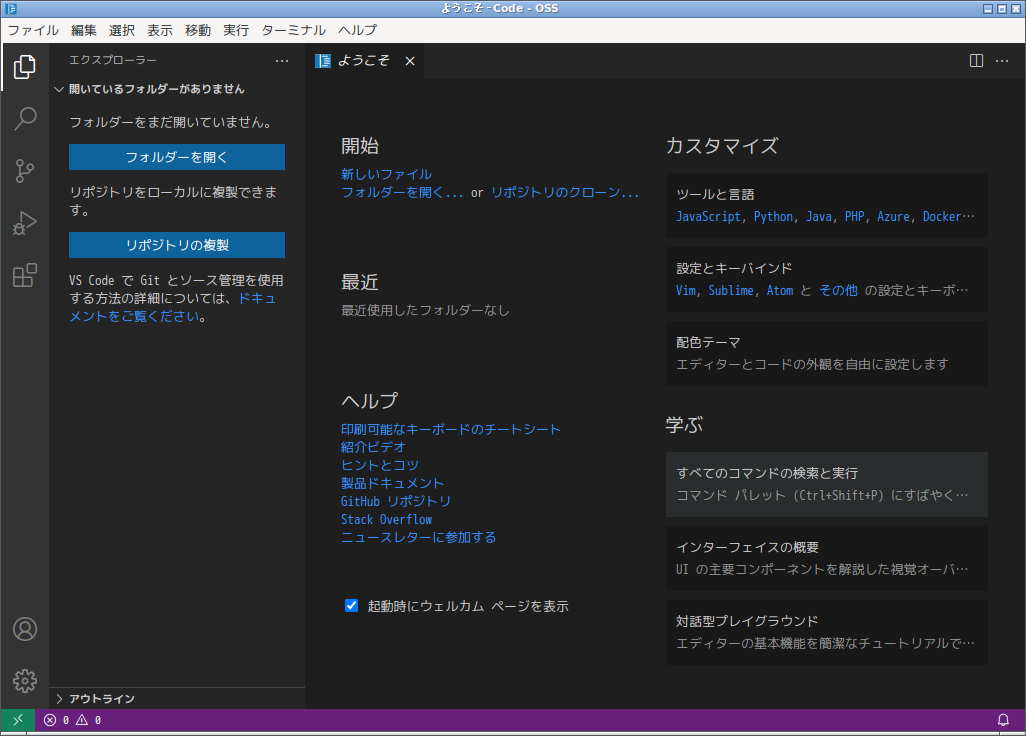Open the Search view icon
The height and width of the screenshot is (736, 1026).
25,118
